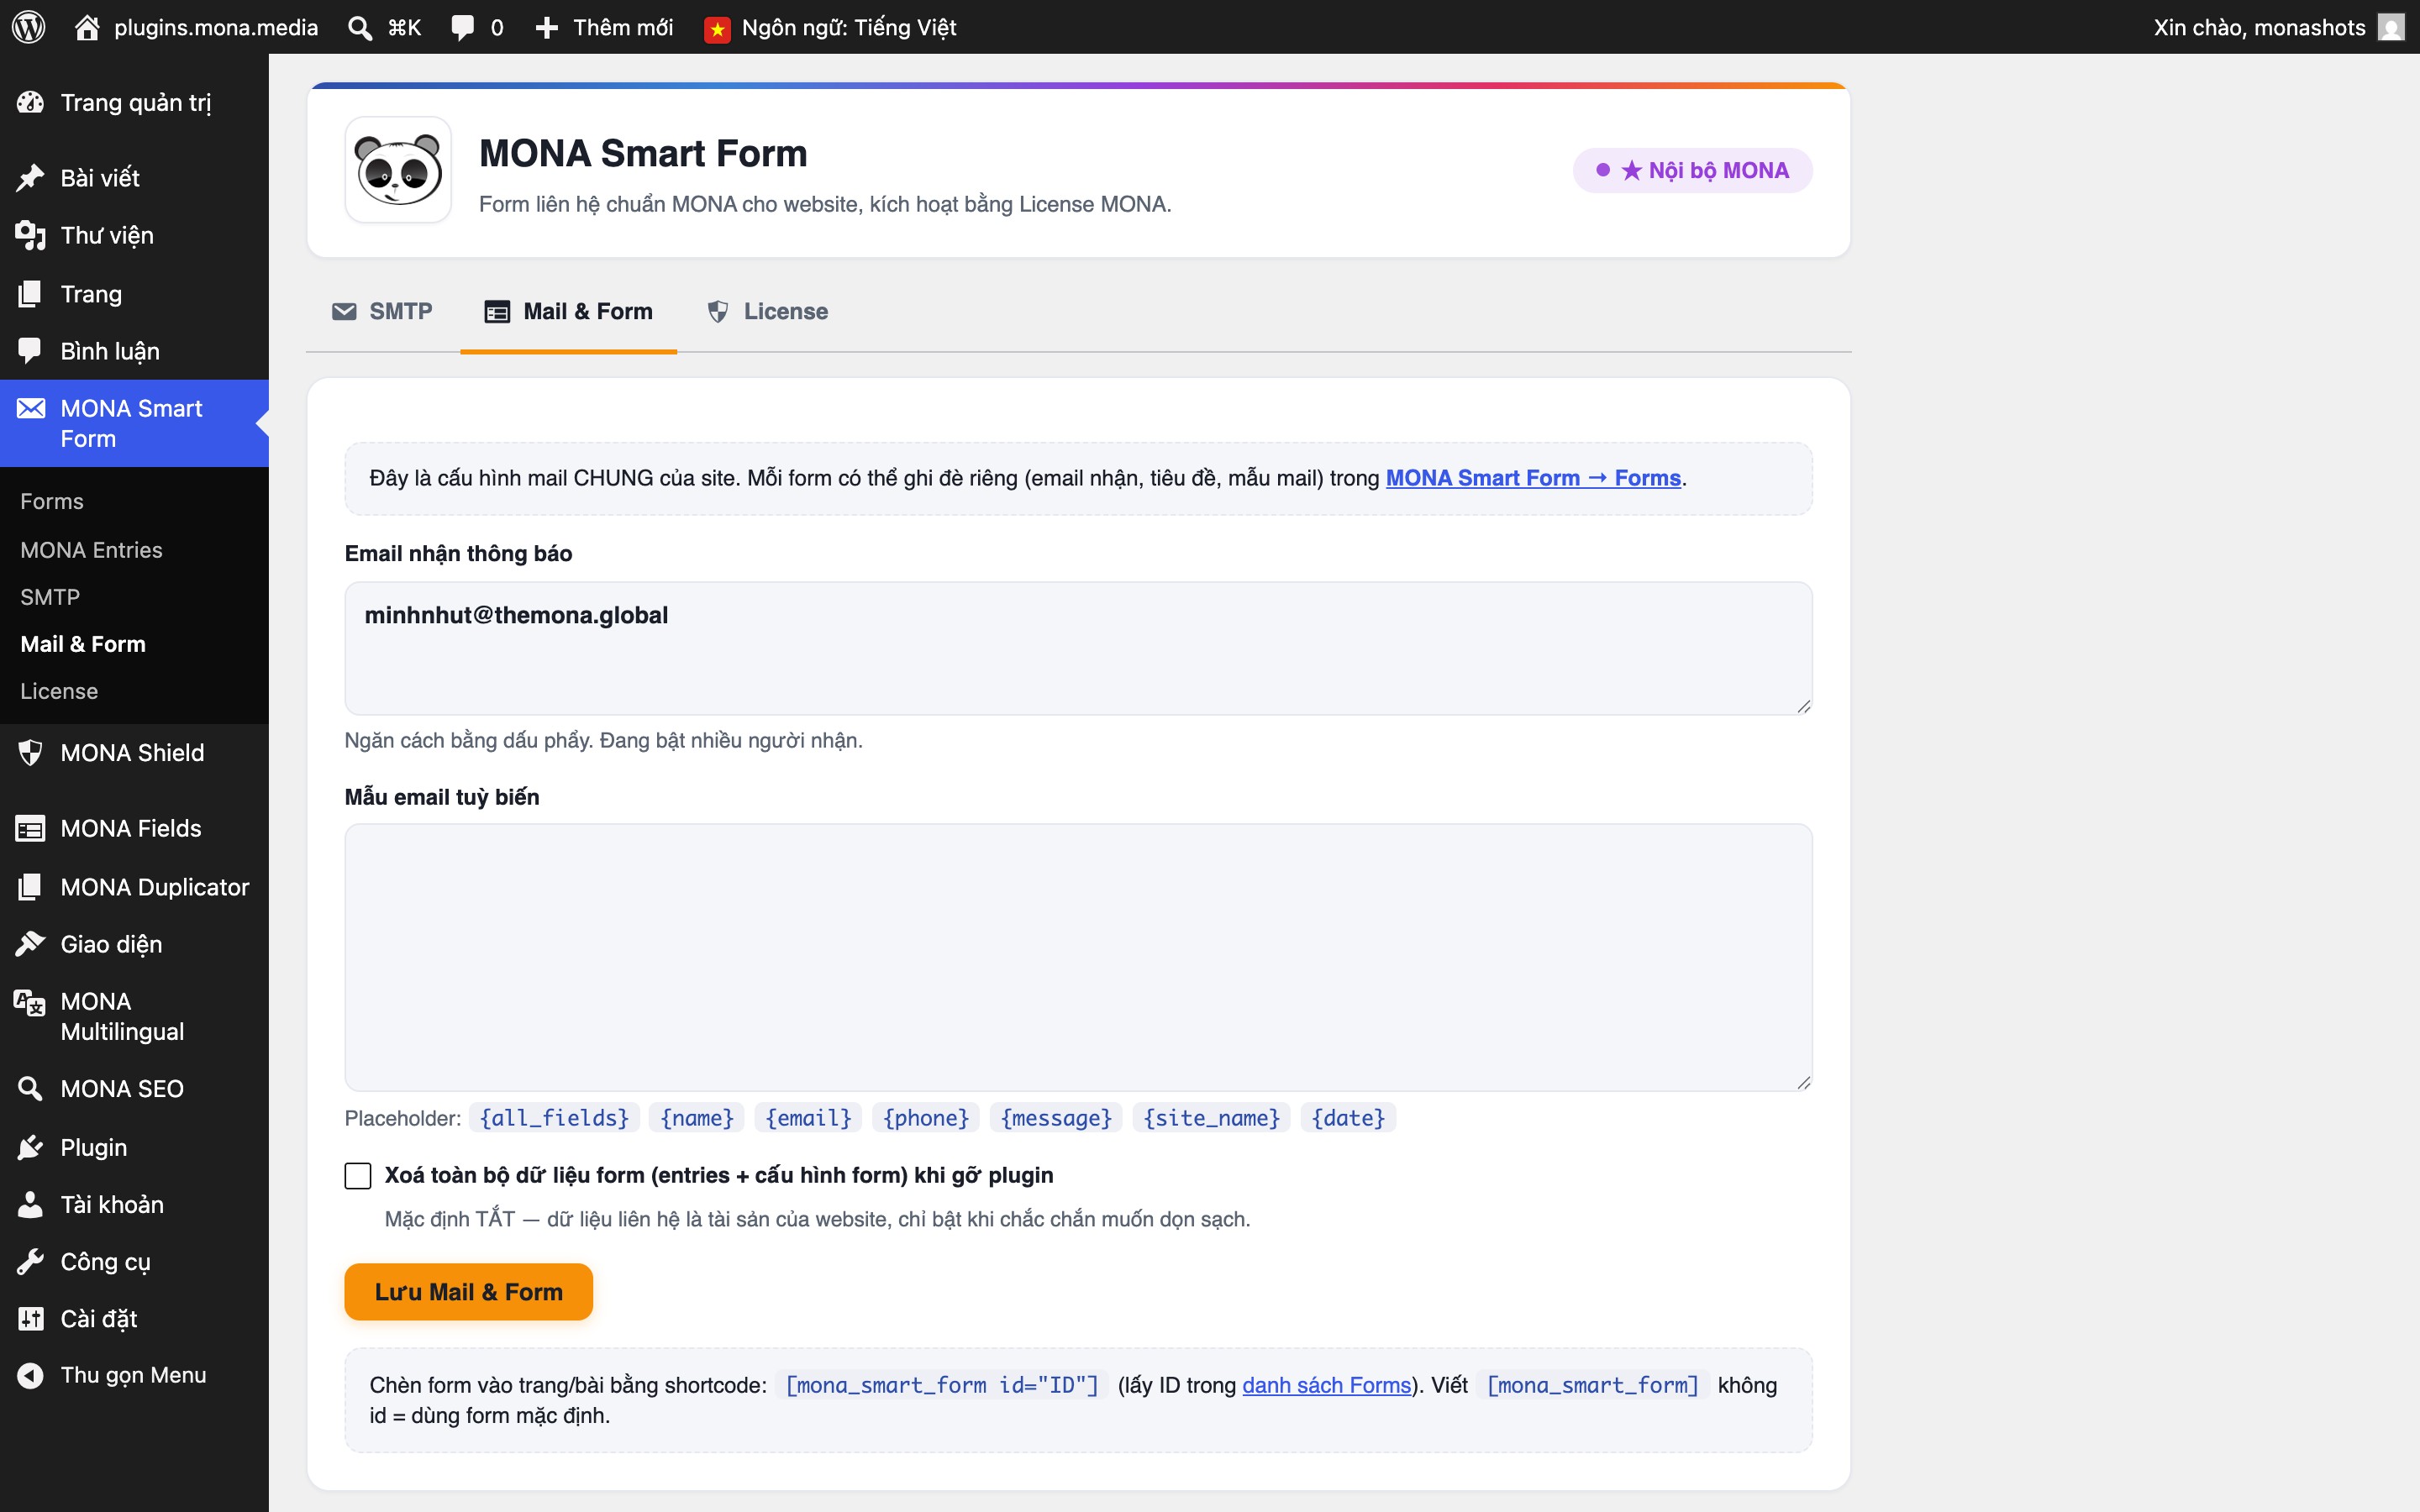Click the Bài viết pin icon
The image size is (2420, 1512).
tap(30, 177)
